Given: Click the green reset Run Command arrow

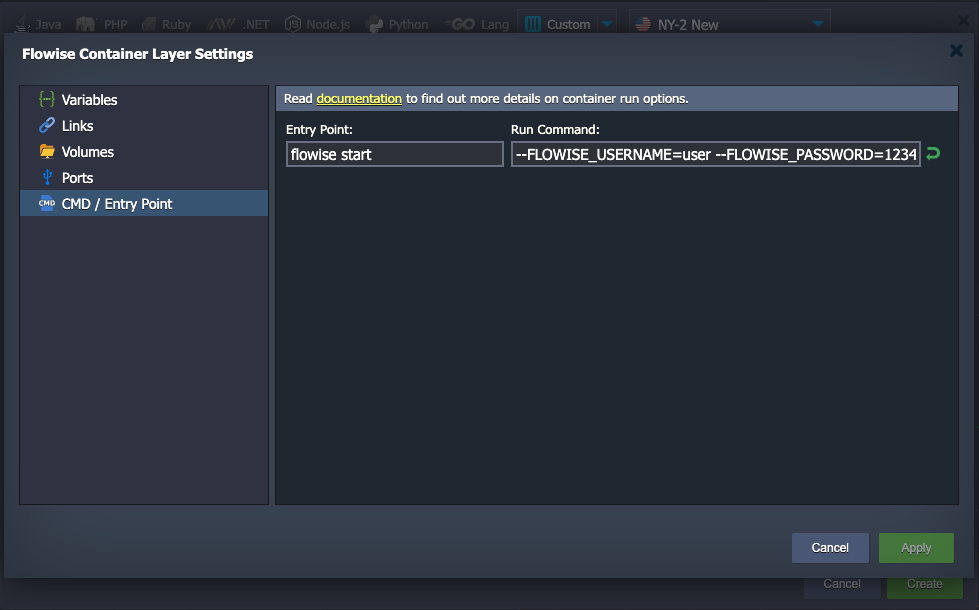Looking at the screenshot, I should click(x=933, y=154).
